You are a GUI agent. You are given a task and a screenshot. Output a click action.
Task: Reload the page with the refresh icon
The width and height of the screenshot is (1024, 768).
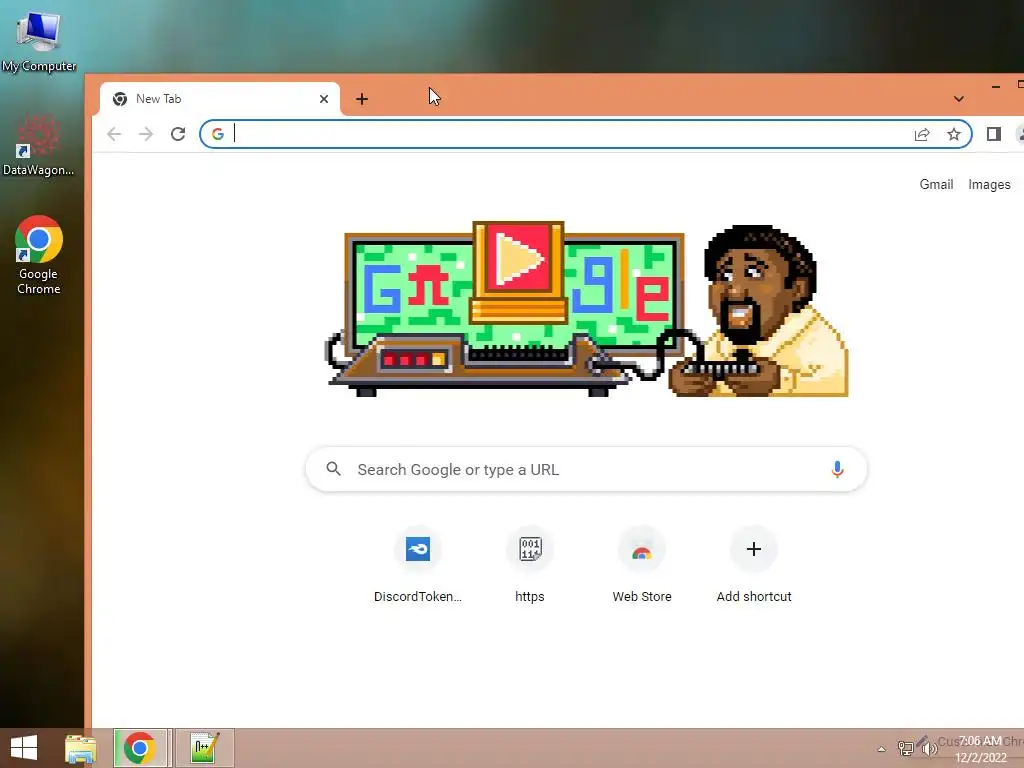pos(178,134)
